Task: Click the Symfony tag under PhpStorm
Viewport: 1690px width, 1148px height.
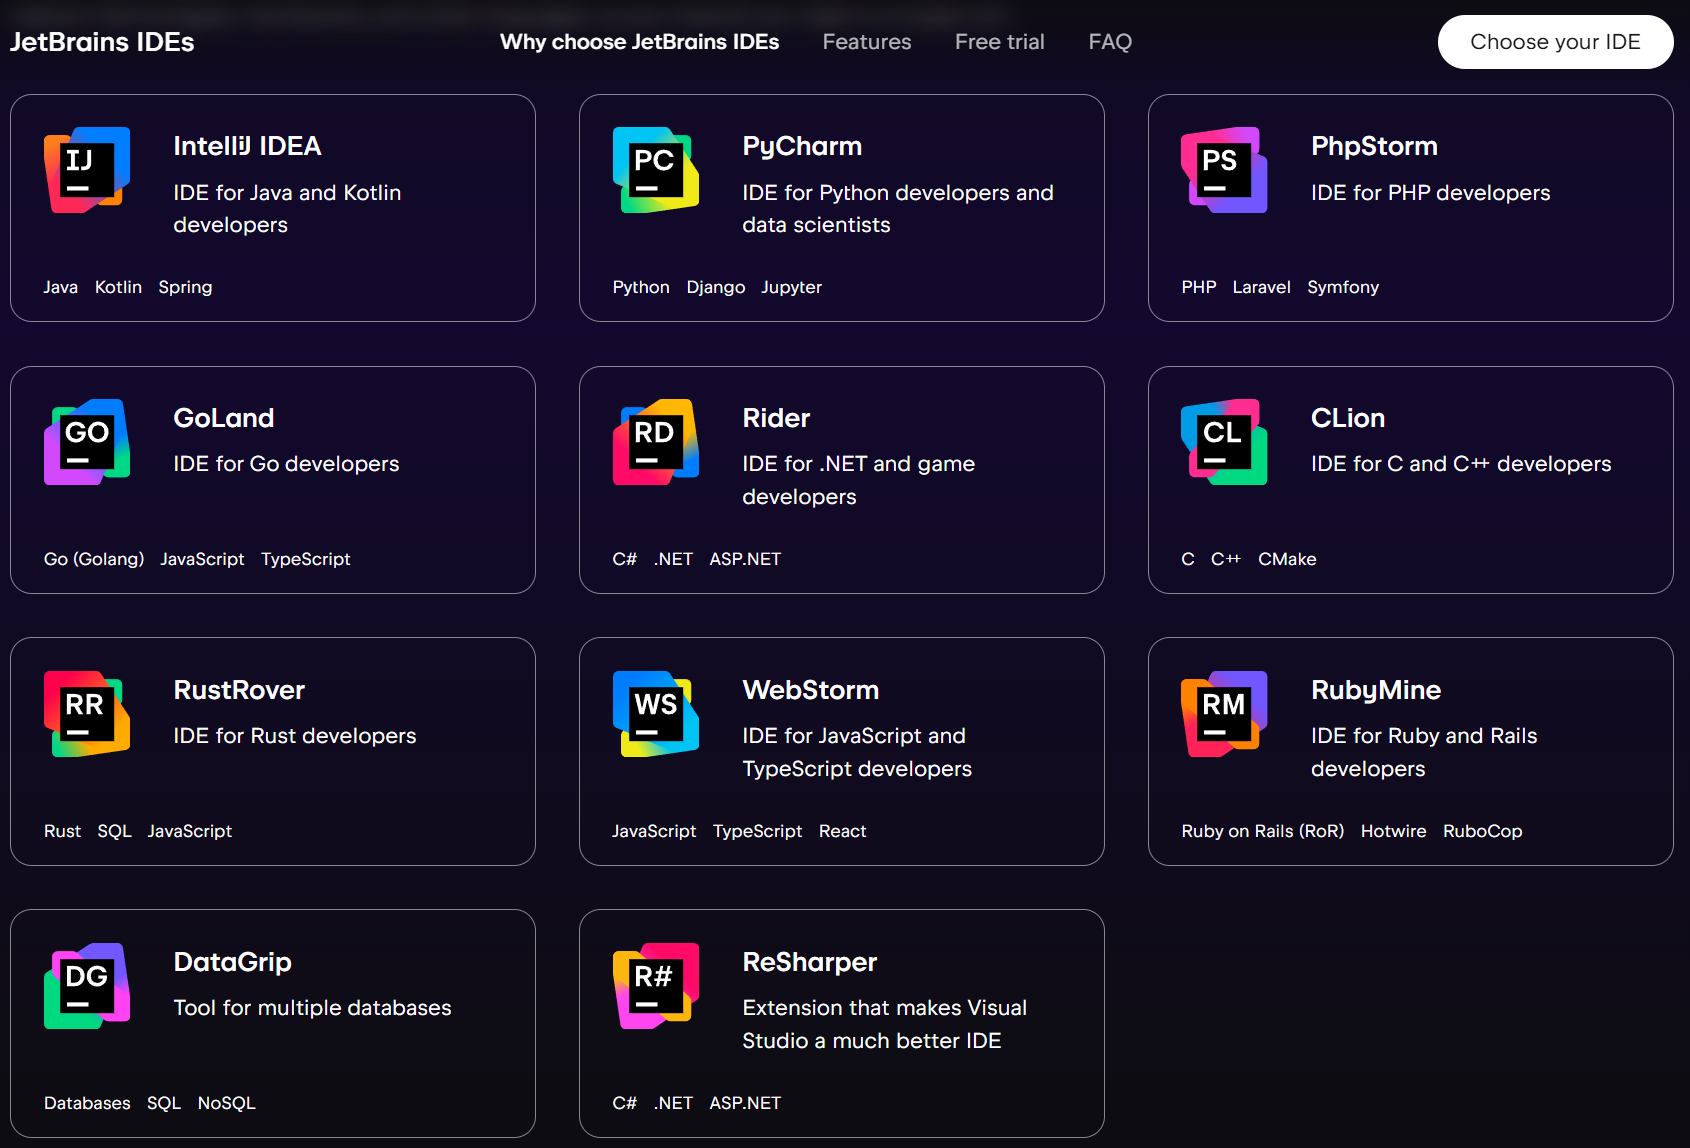Action: [x=1343, y=287]
